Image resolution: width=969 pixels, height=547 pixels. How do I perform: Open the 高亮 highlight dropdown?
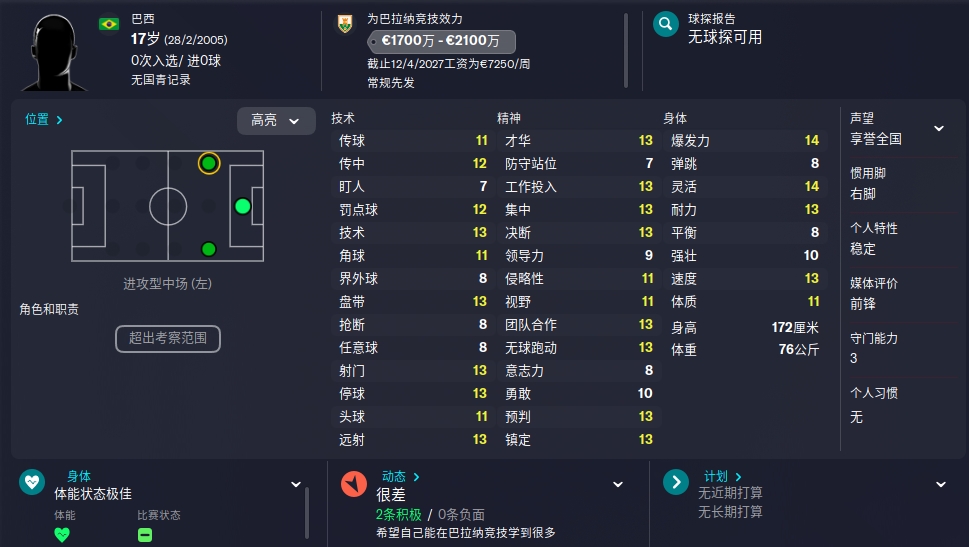click(x=276, y=121)
